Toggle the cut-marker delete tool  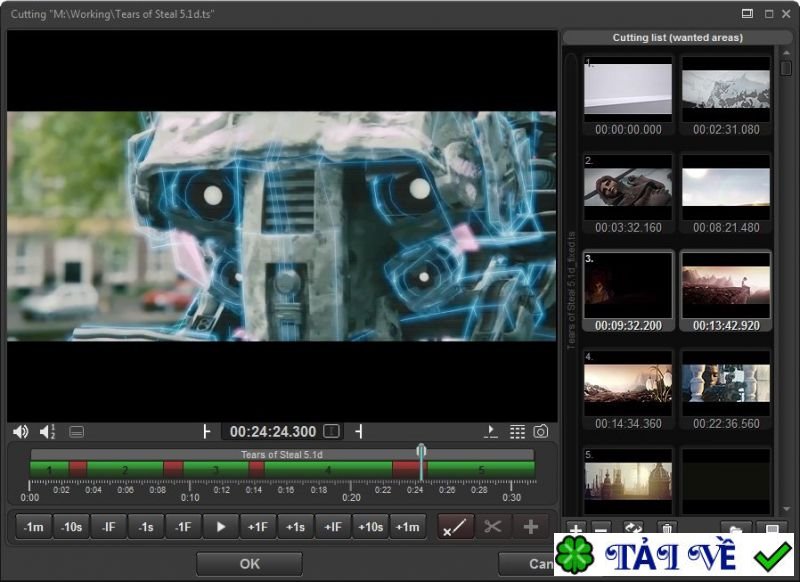point(456,527)
